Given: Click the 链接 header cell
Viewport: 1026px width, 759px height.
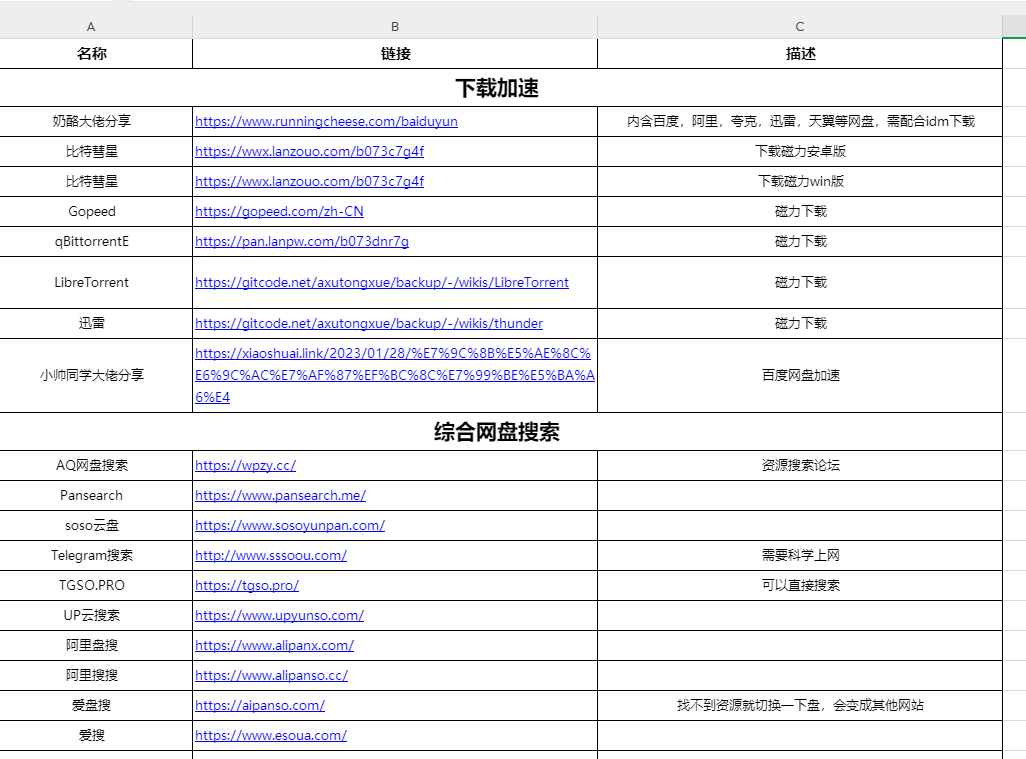Looking at the screenshot, I should [x=395, y=54].
